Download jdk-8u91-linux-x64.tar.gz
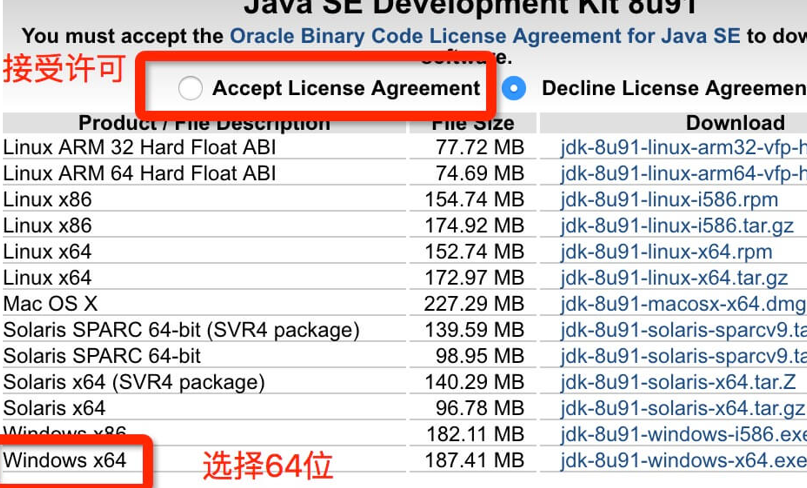This screenshot has width=807, height=488. 674,278
